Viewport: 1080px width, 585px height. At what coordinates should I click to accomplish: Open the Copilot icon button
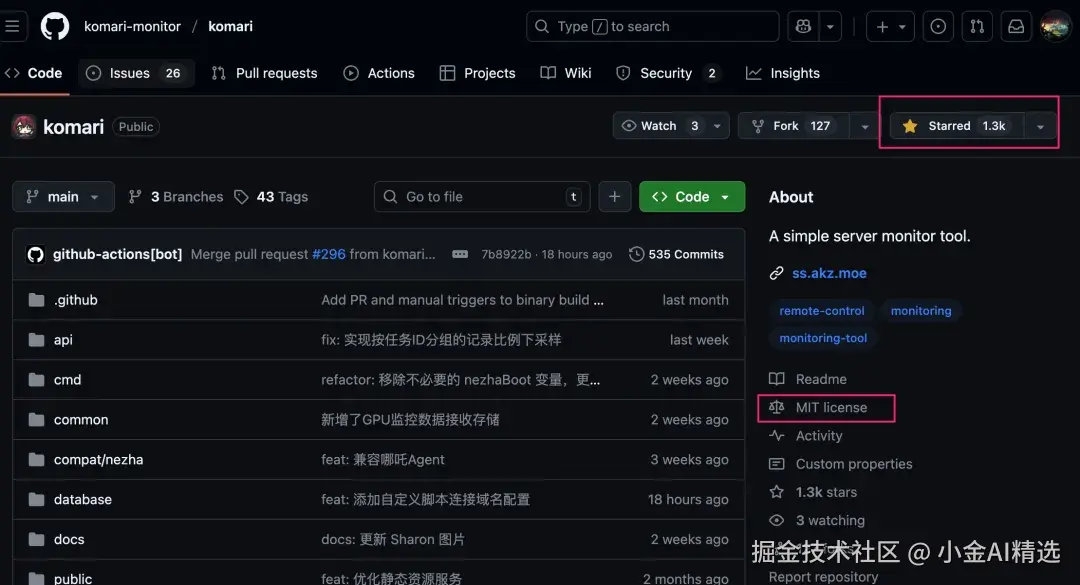[x=803, y=27]
